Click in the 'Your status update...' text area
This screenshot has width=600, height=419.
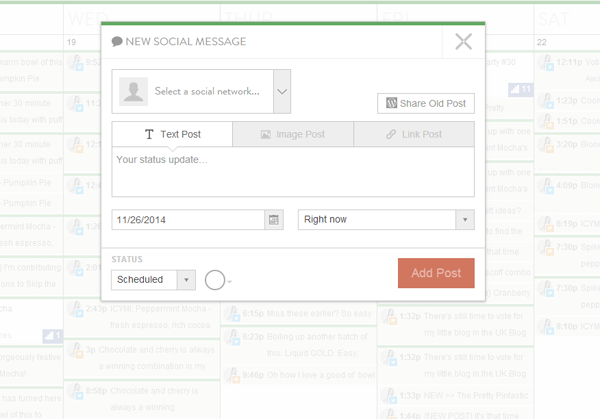[x=293, y=172]
